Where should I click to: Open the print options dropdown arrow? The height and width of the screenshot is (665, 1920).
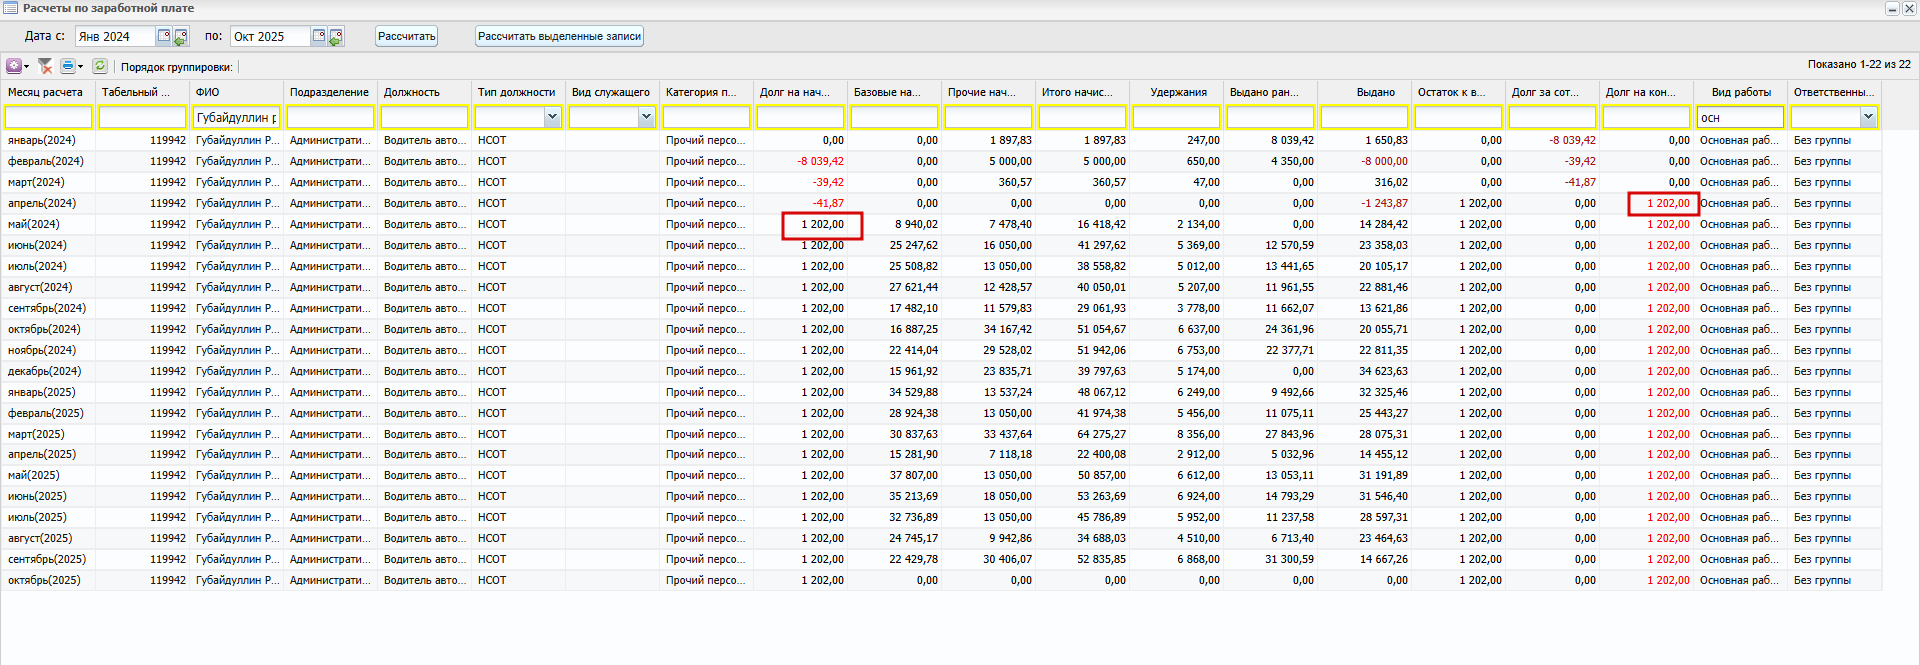pos(80,67)
